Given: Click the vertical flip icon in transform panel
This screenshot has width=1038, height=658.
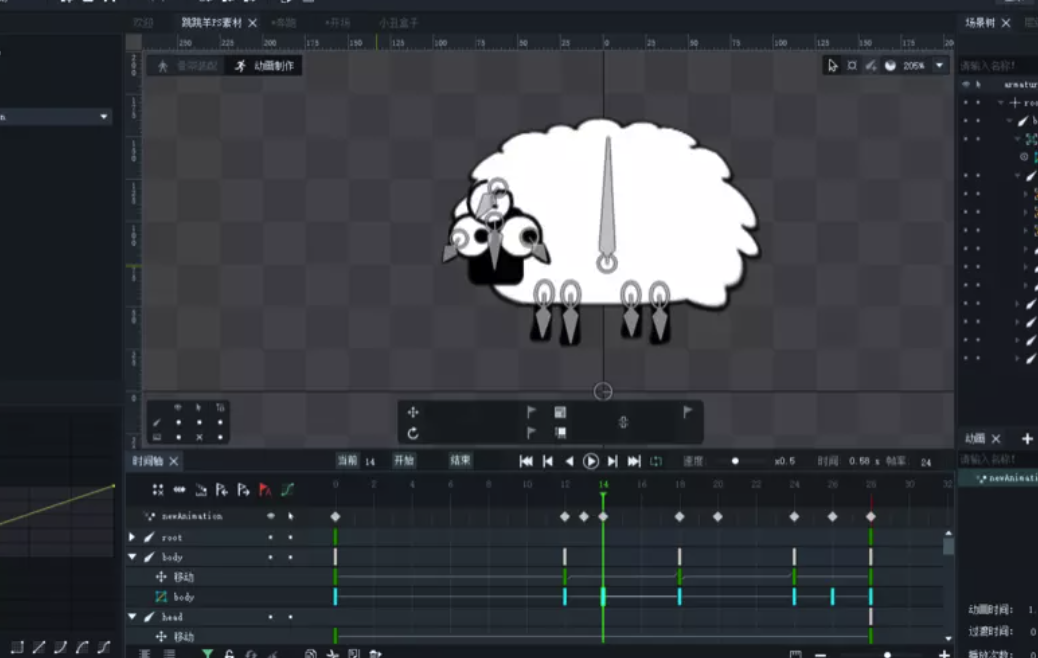Looking at the screenshot, I should pyautogui.click(x=623, y=422).
